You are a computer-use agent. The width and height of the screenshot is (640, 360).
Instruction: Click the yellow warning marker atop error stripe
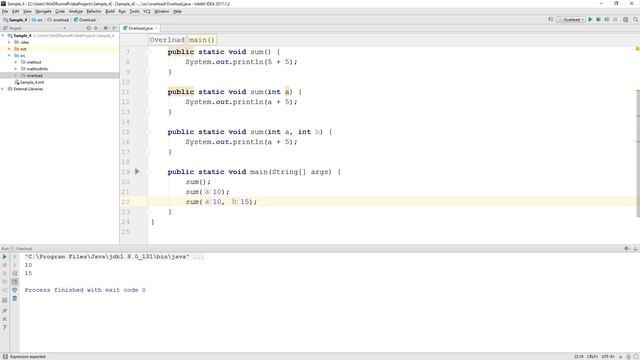(638, 49)
